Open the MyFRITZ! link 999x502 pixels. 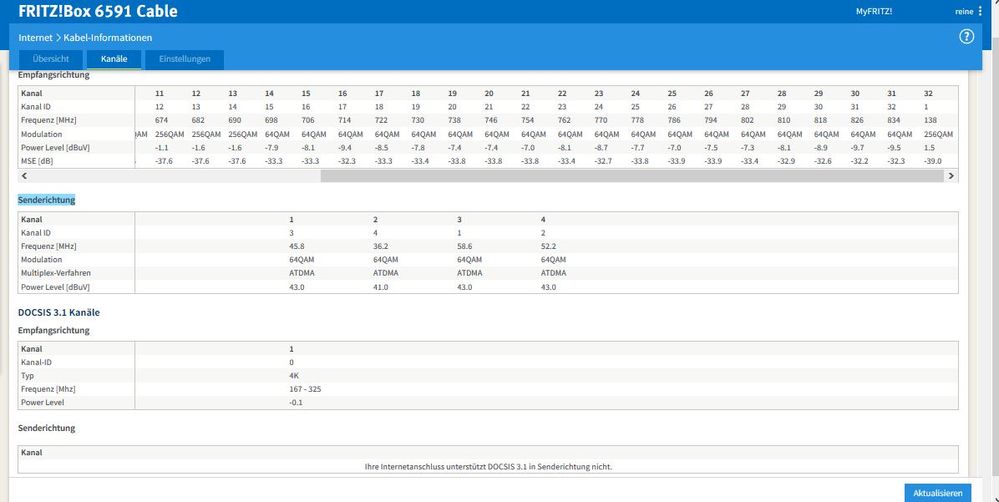[x=873, y=11]
